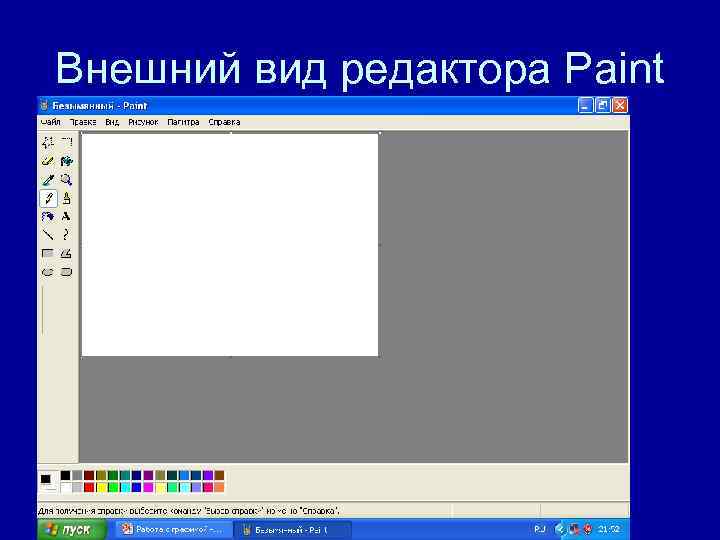
Task: Open the Вид menu
Action: pyautogui.click(x=112, y=122)
